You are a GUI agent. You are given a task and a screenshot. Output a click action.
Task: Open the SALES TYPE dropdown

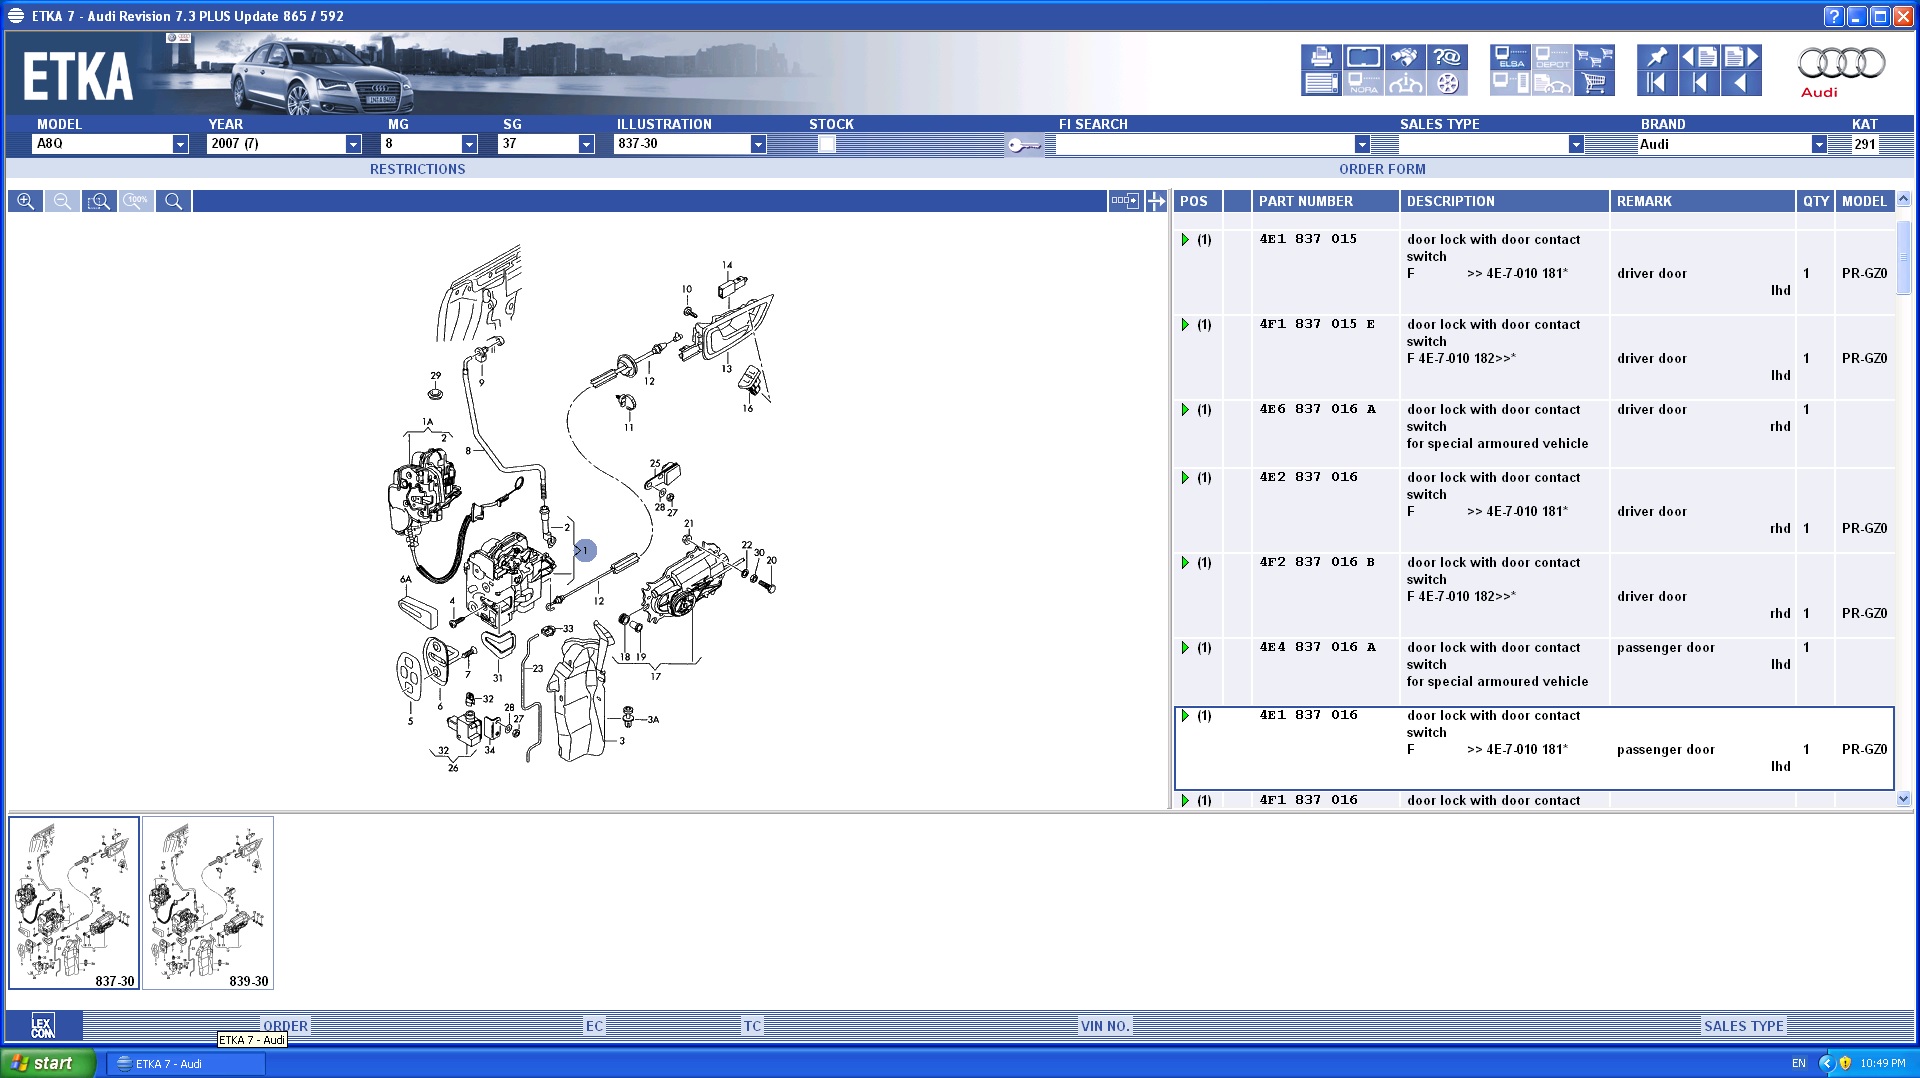click(x=1576, y=144)
